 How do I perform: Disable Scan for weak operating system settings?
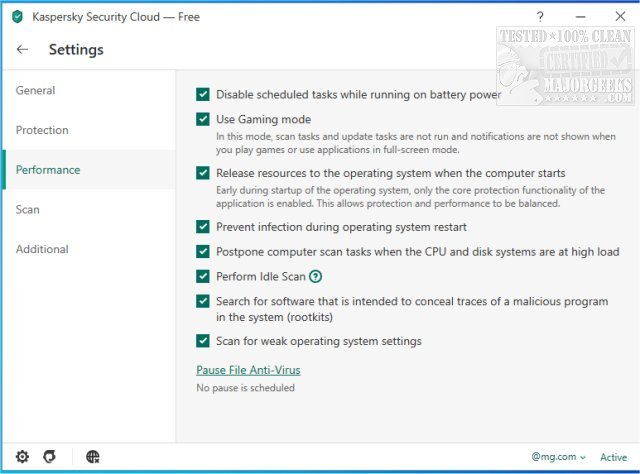coord(204,341)
